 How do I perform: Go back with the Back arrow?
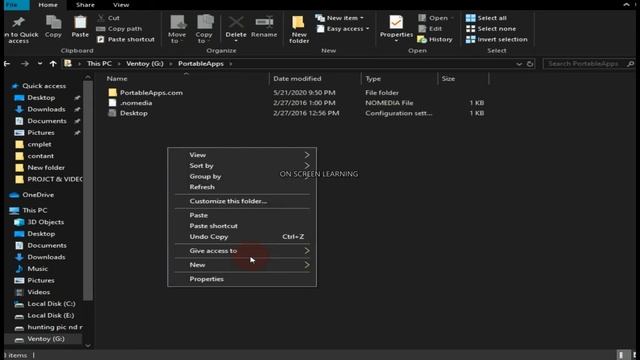click(7, 64)
